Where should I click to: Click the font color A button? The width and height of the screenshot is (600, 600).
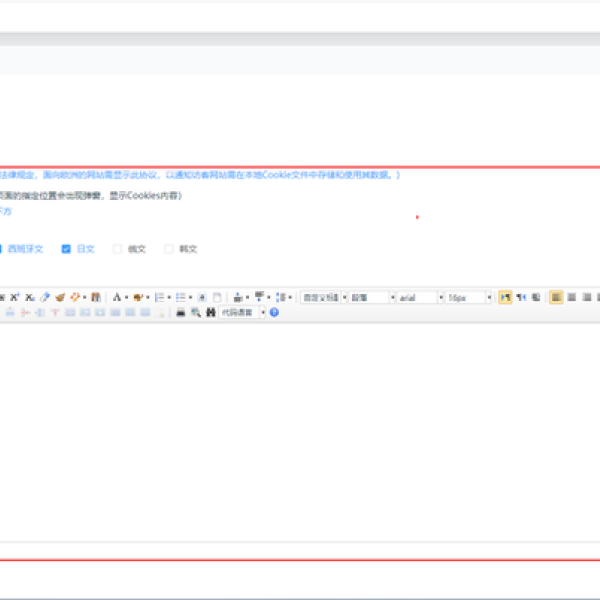click(117, 297)
